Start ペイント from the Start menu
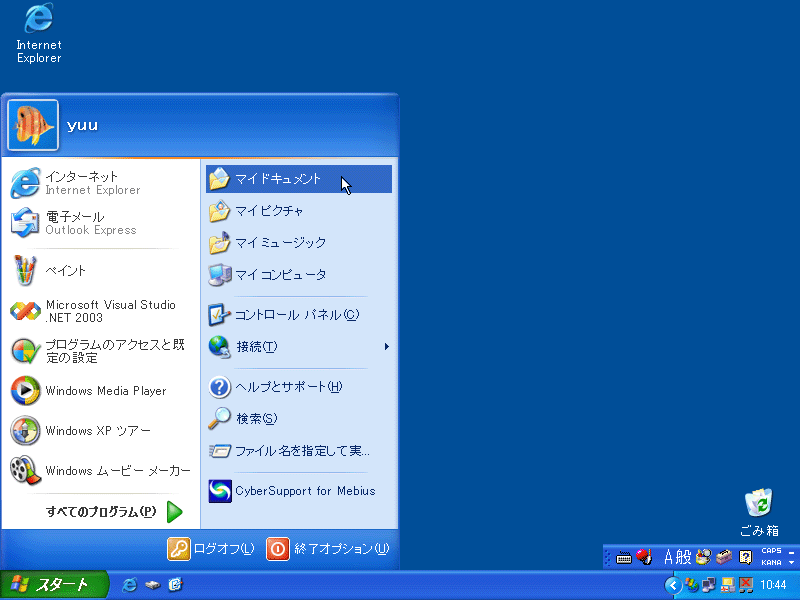 [100, 270]
